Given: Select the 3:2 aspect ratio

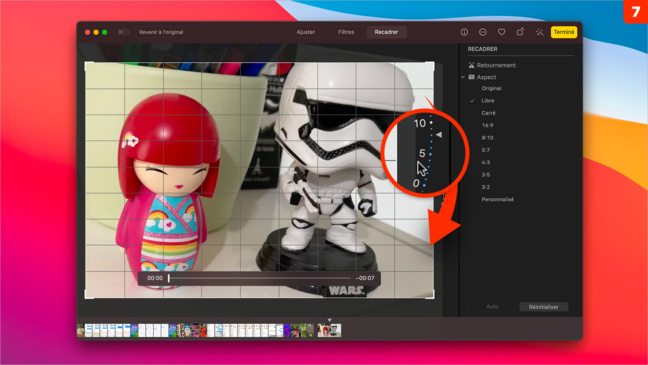Looking at the screenshot, I should (x=486, y=187).
